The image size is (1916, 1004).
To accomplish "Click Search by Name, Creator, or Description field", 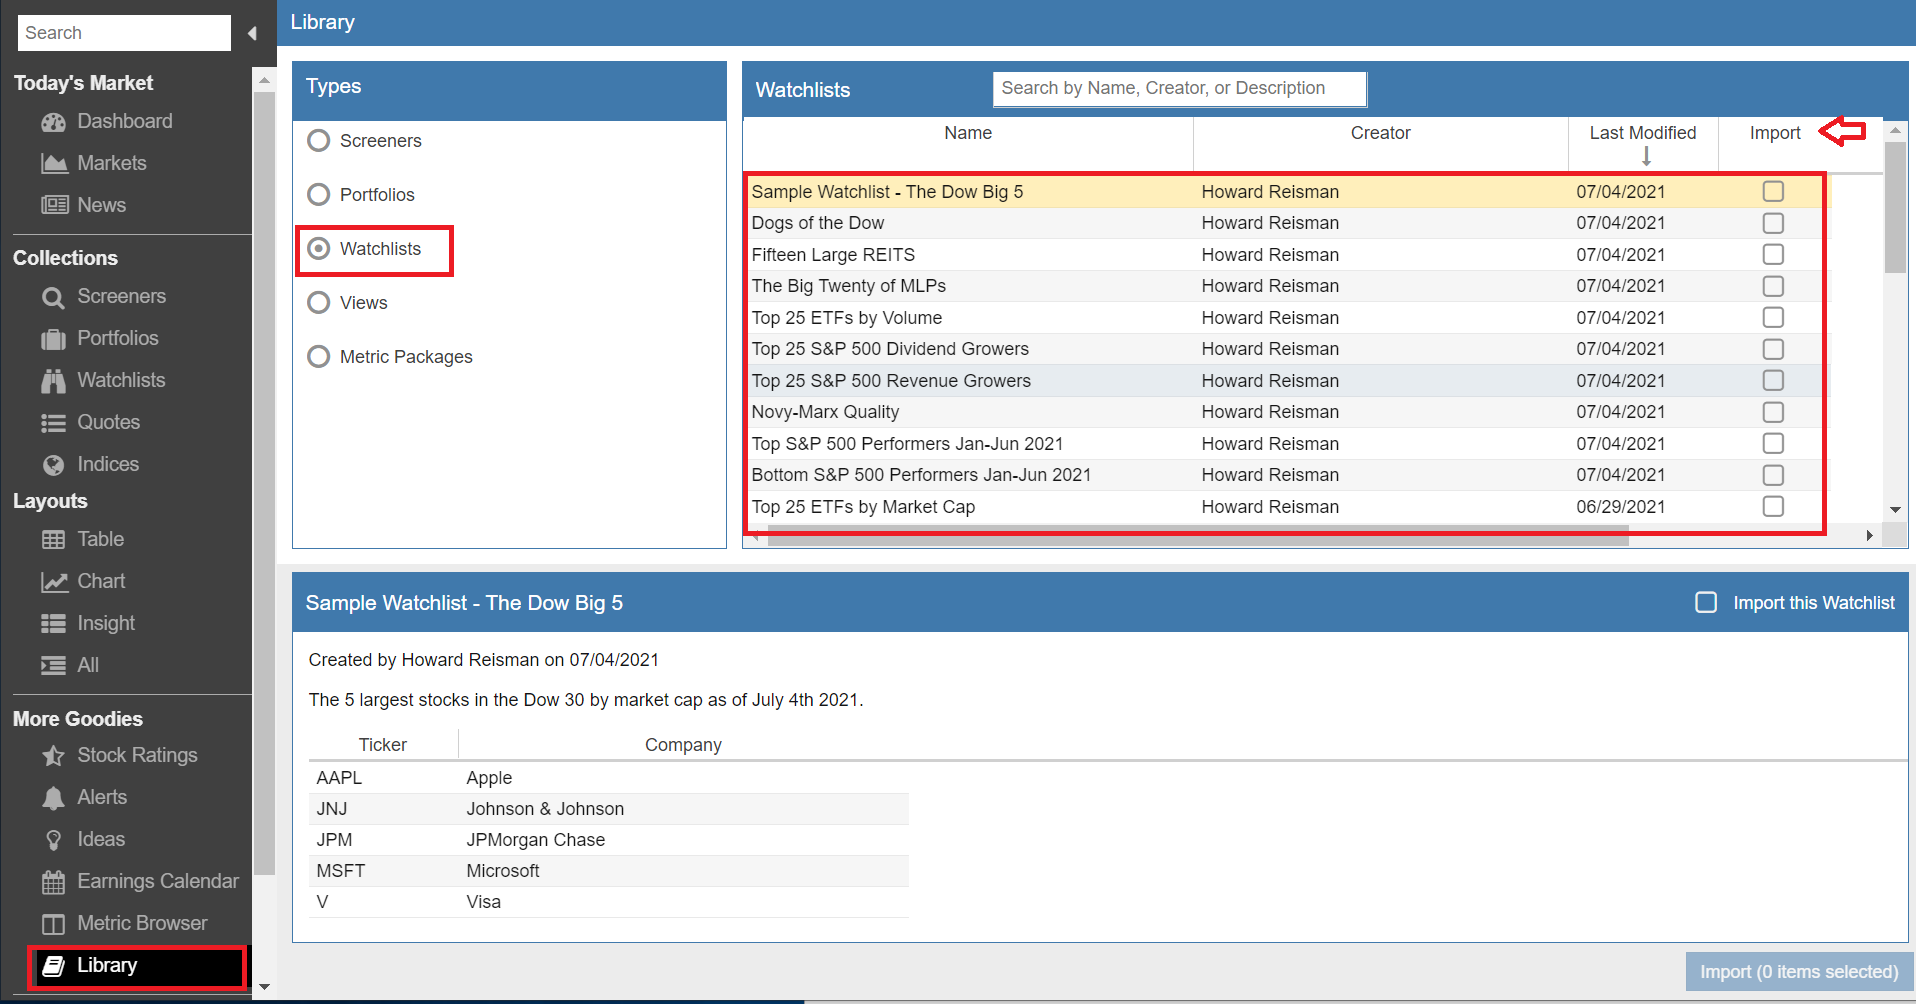I will (x=1180, y=88).
